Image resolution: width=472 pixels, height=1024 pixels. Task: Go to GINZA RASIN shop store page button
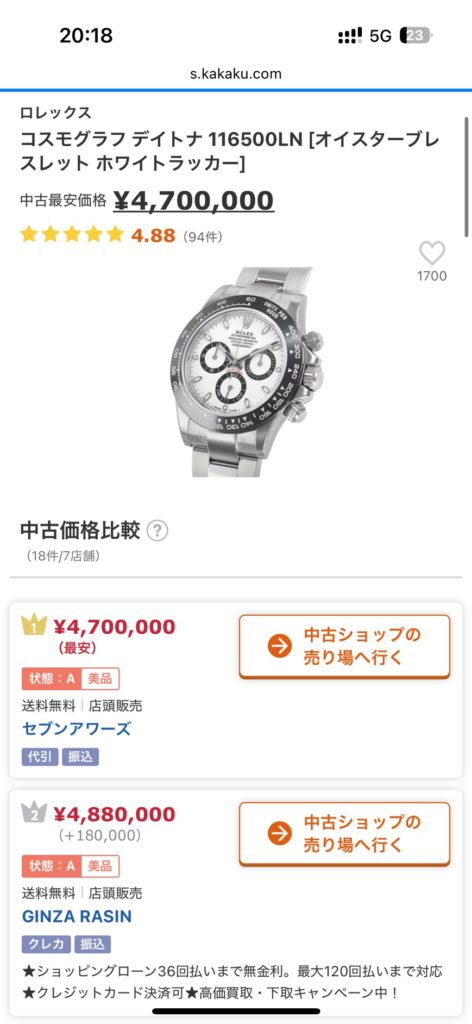tap(344, 834)
